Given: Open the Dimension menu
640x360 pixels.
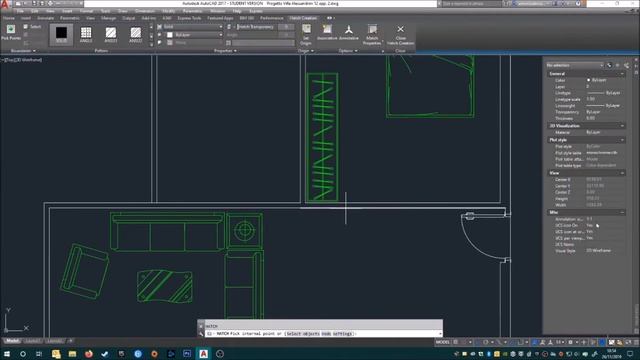Looking at the screenshot, I should pos(144,11).
